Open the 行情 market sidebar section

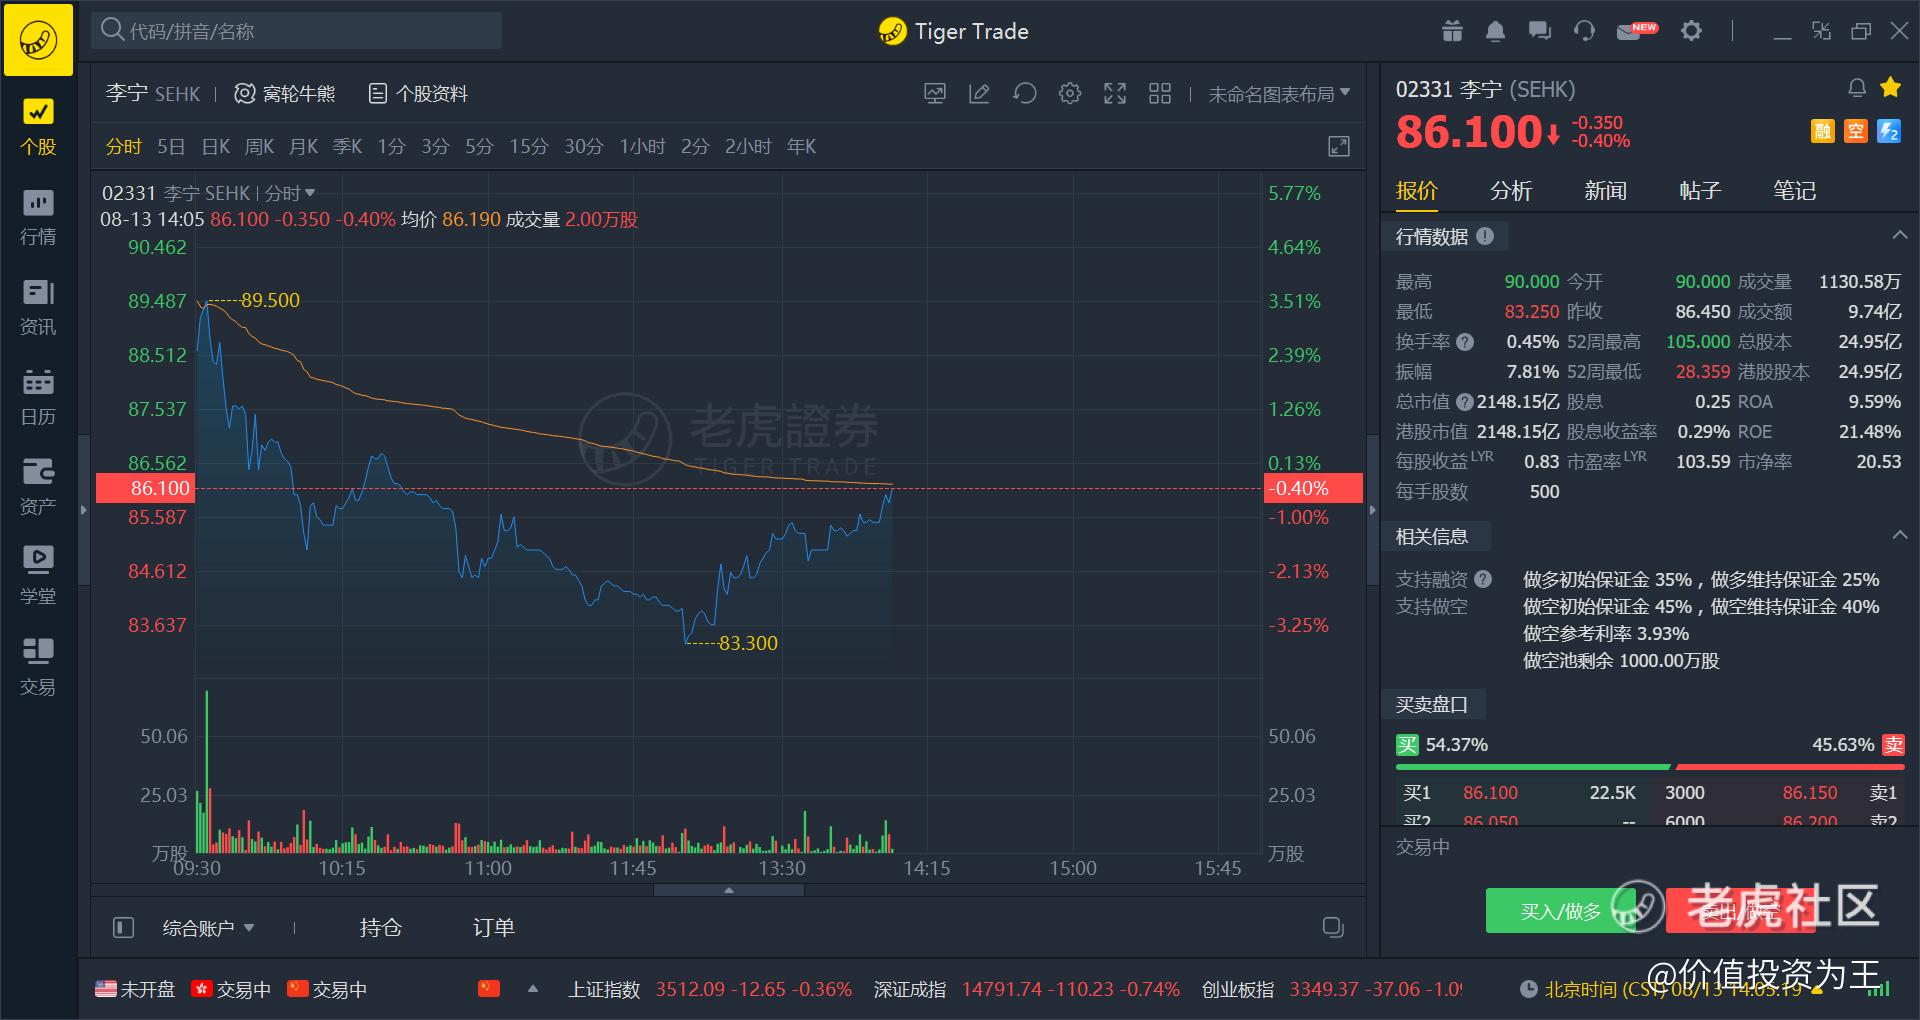[x=38, y=217]
